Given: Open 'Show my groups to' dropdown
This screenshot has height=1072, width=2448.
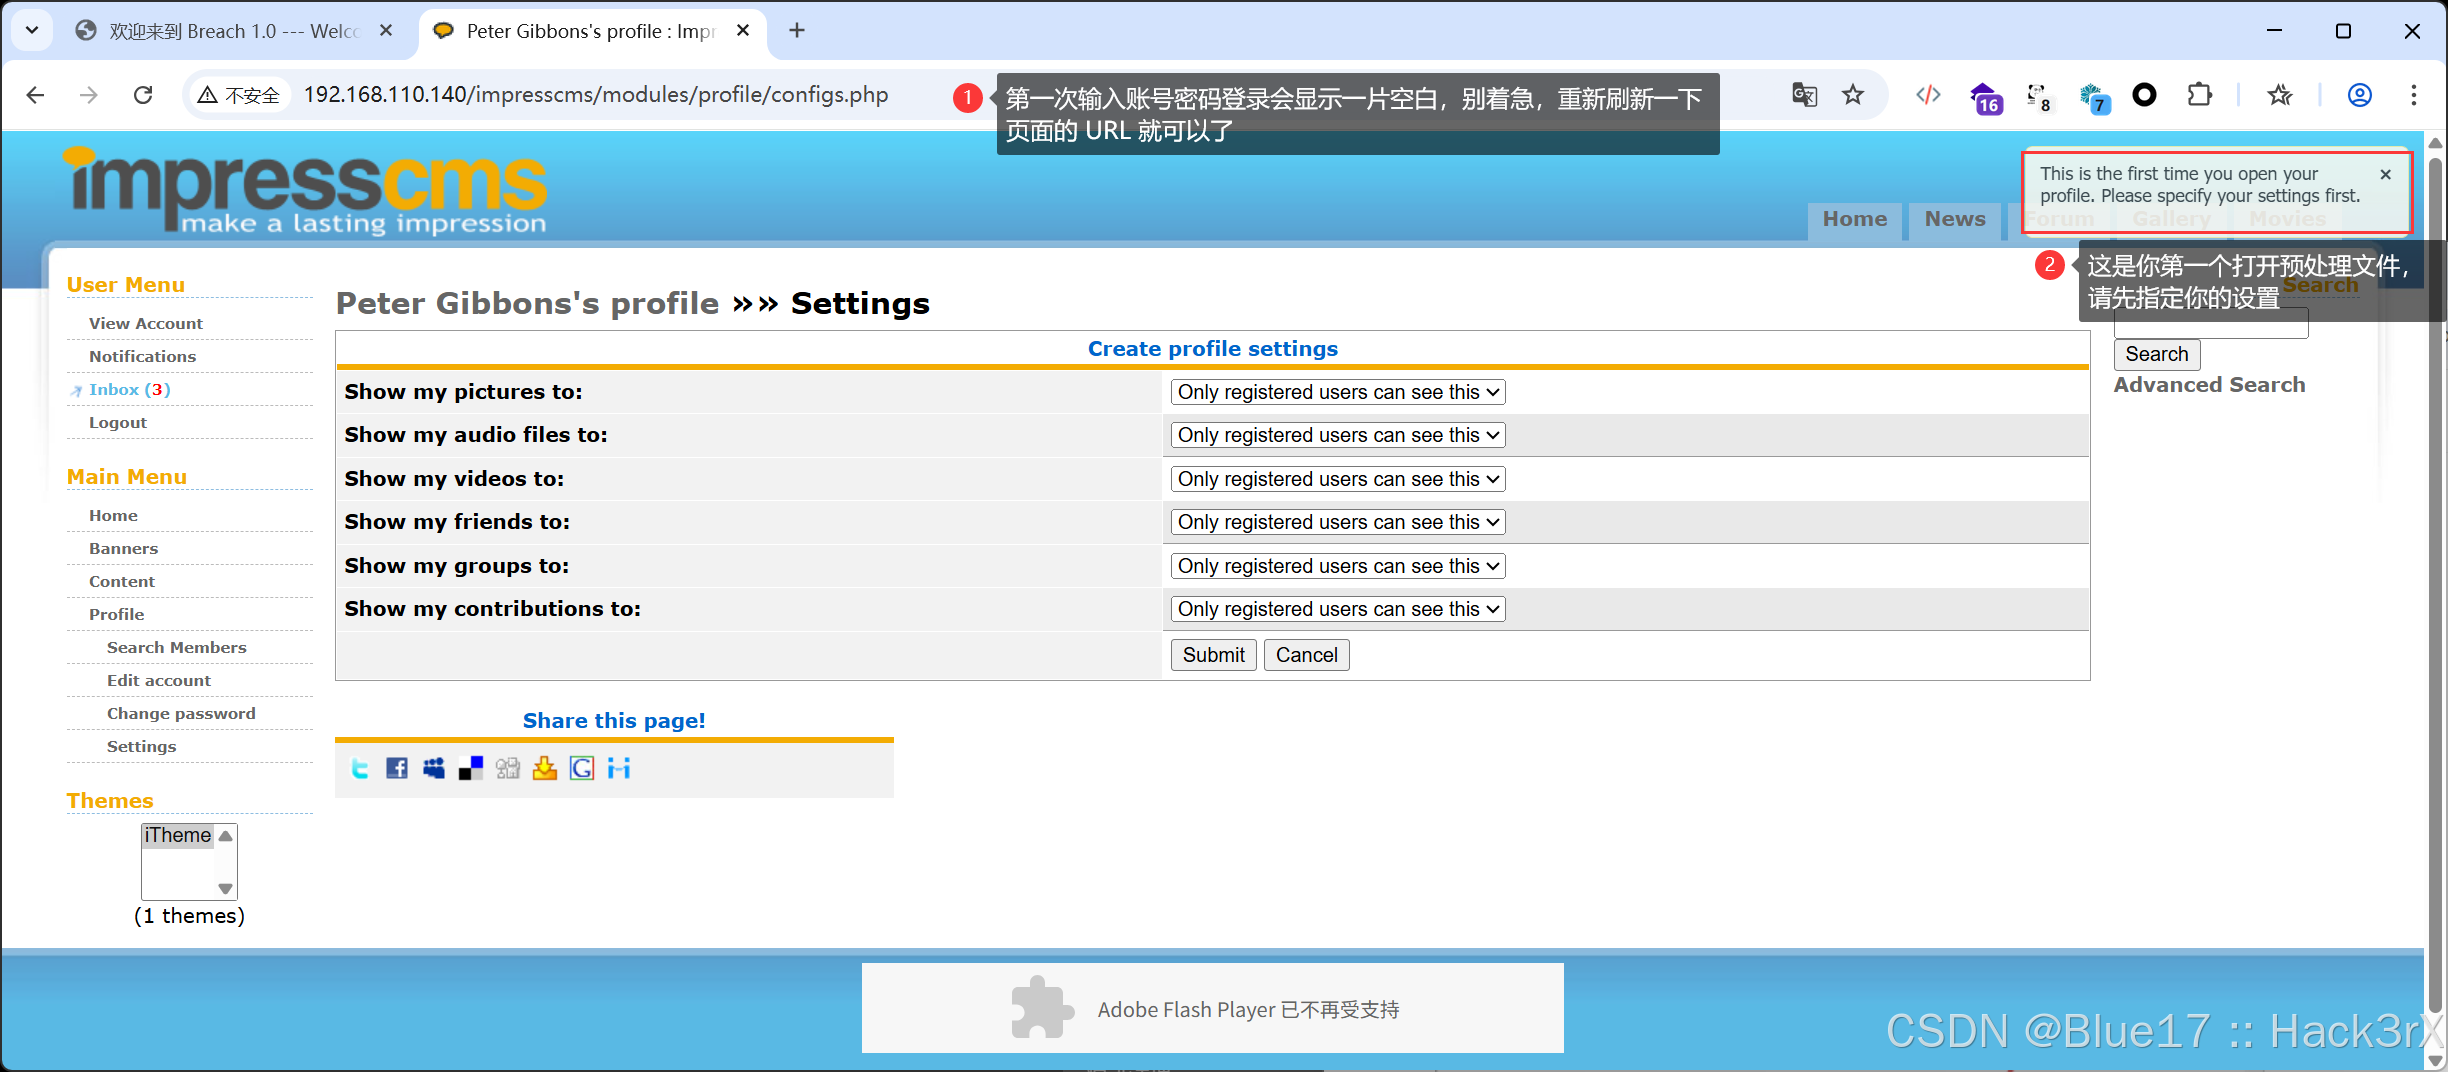Looking at the screenshot, I should (1338, 566).
